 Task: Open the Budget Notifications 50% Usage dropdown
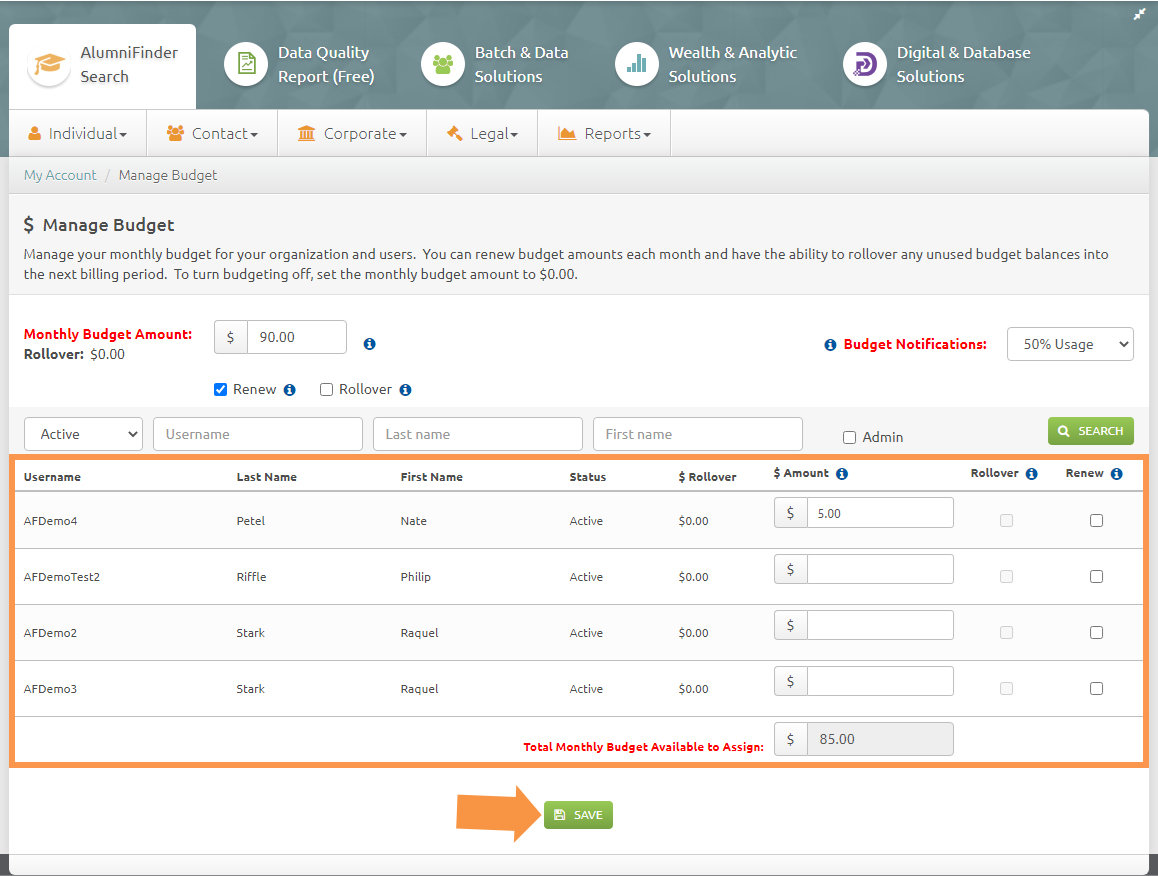1070,344
